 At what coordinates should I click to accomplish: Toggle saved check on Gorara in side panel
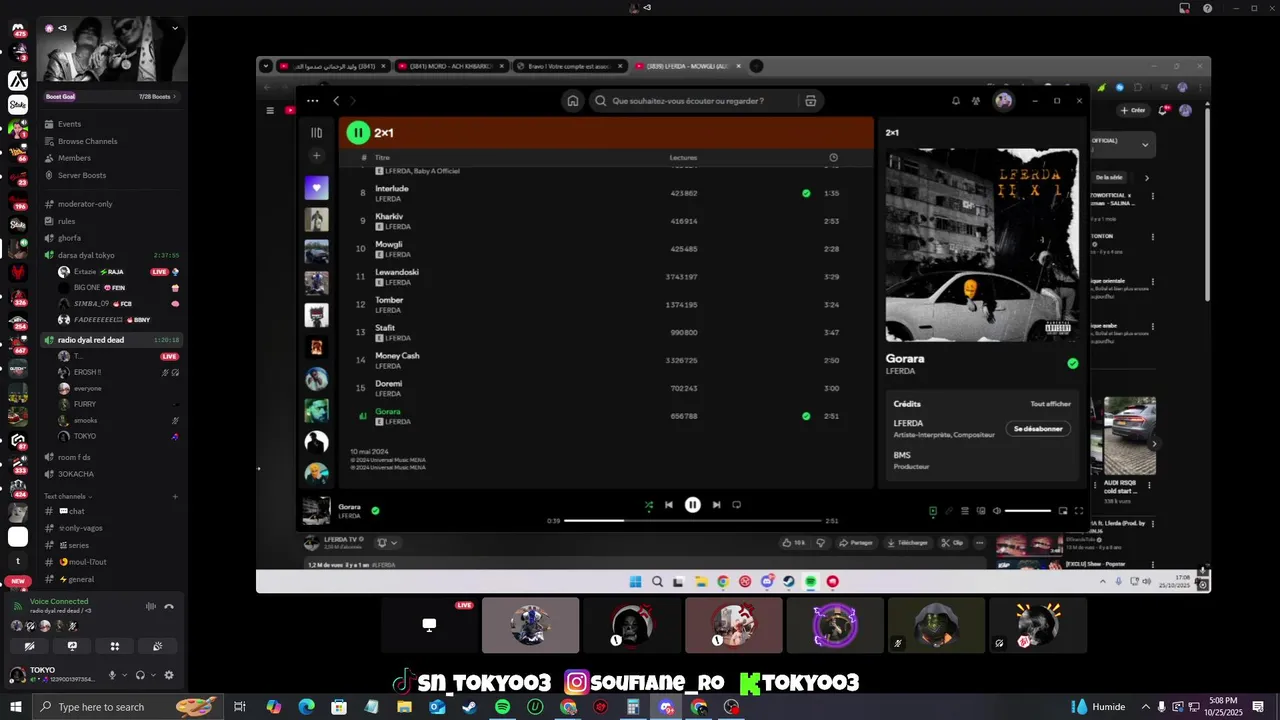click(1073, 364)
